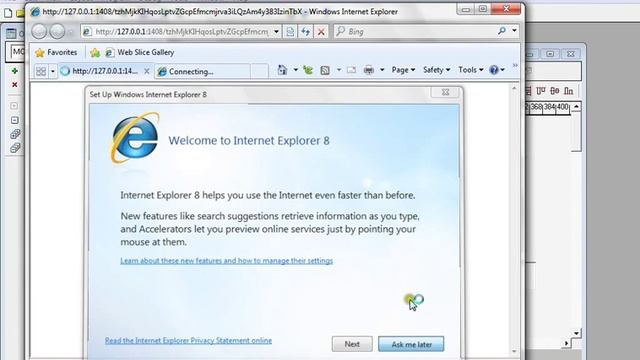Switch to the Connecting... tab

coord(202,71)
